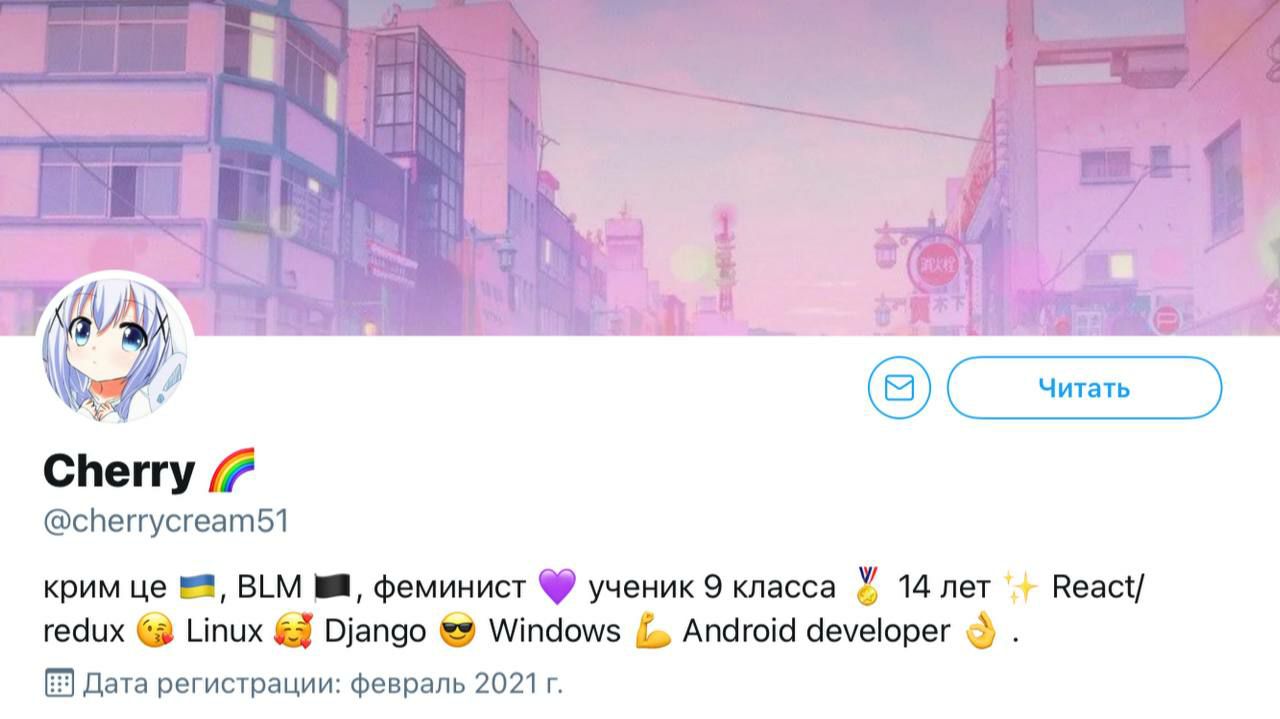Click the Читать follow button
The width and height of the screenshot is (1280, 719).
(x=1084, y=387)
